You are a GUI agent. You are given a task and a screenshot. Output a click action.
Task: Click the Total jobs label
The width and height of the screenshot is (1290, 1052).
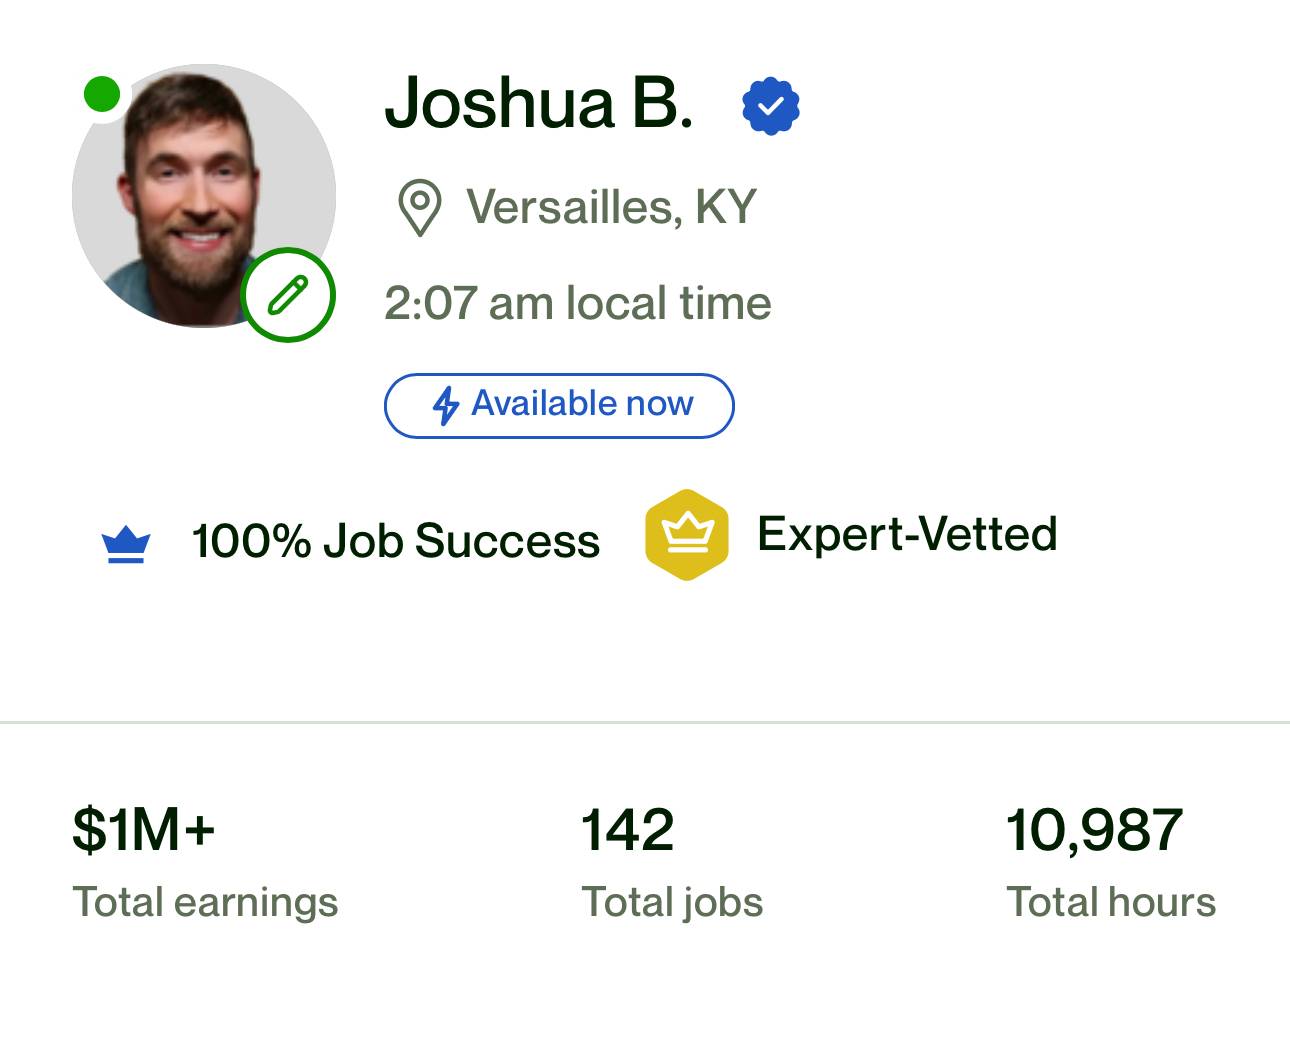[672, 902]
